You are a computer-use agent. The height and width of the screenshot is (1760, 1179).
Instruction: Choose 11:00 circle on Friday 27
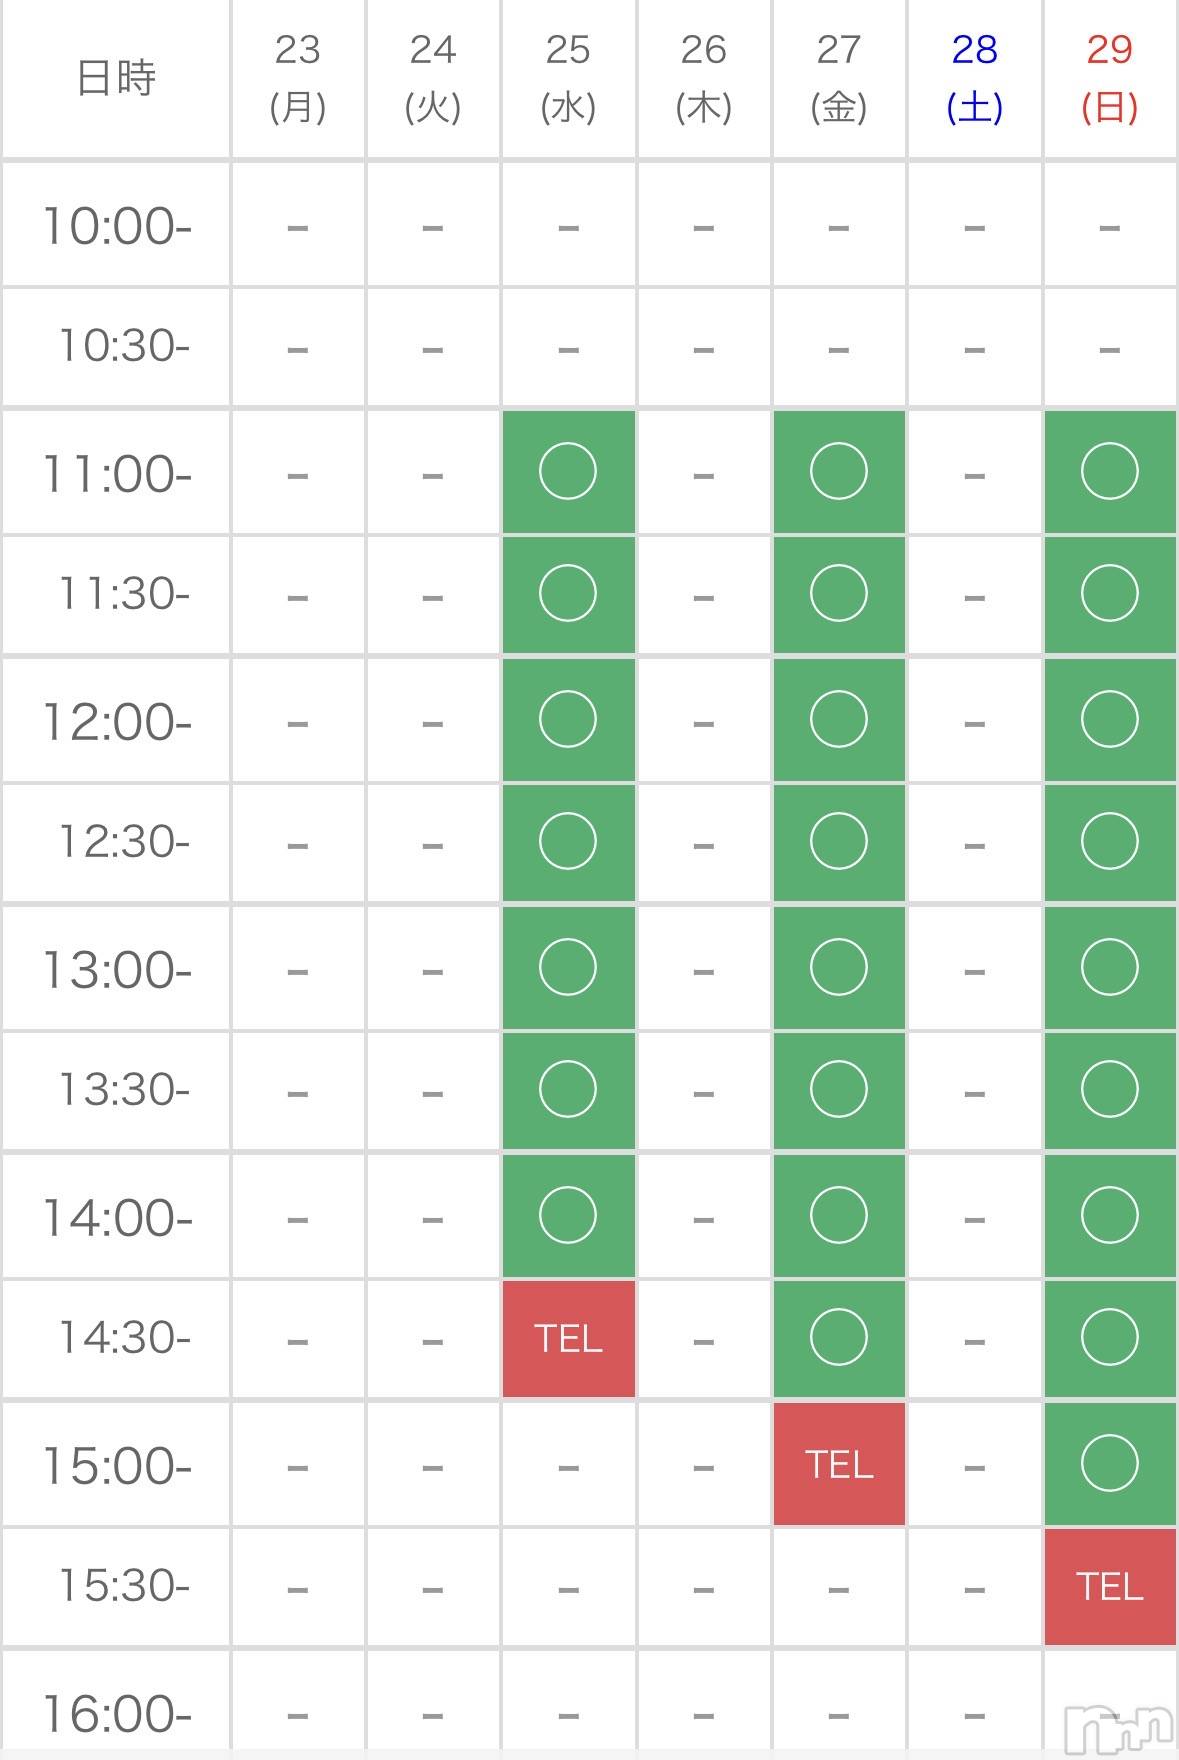[838, 472]
